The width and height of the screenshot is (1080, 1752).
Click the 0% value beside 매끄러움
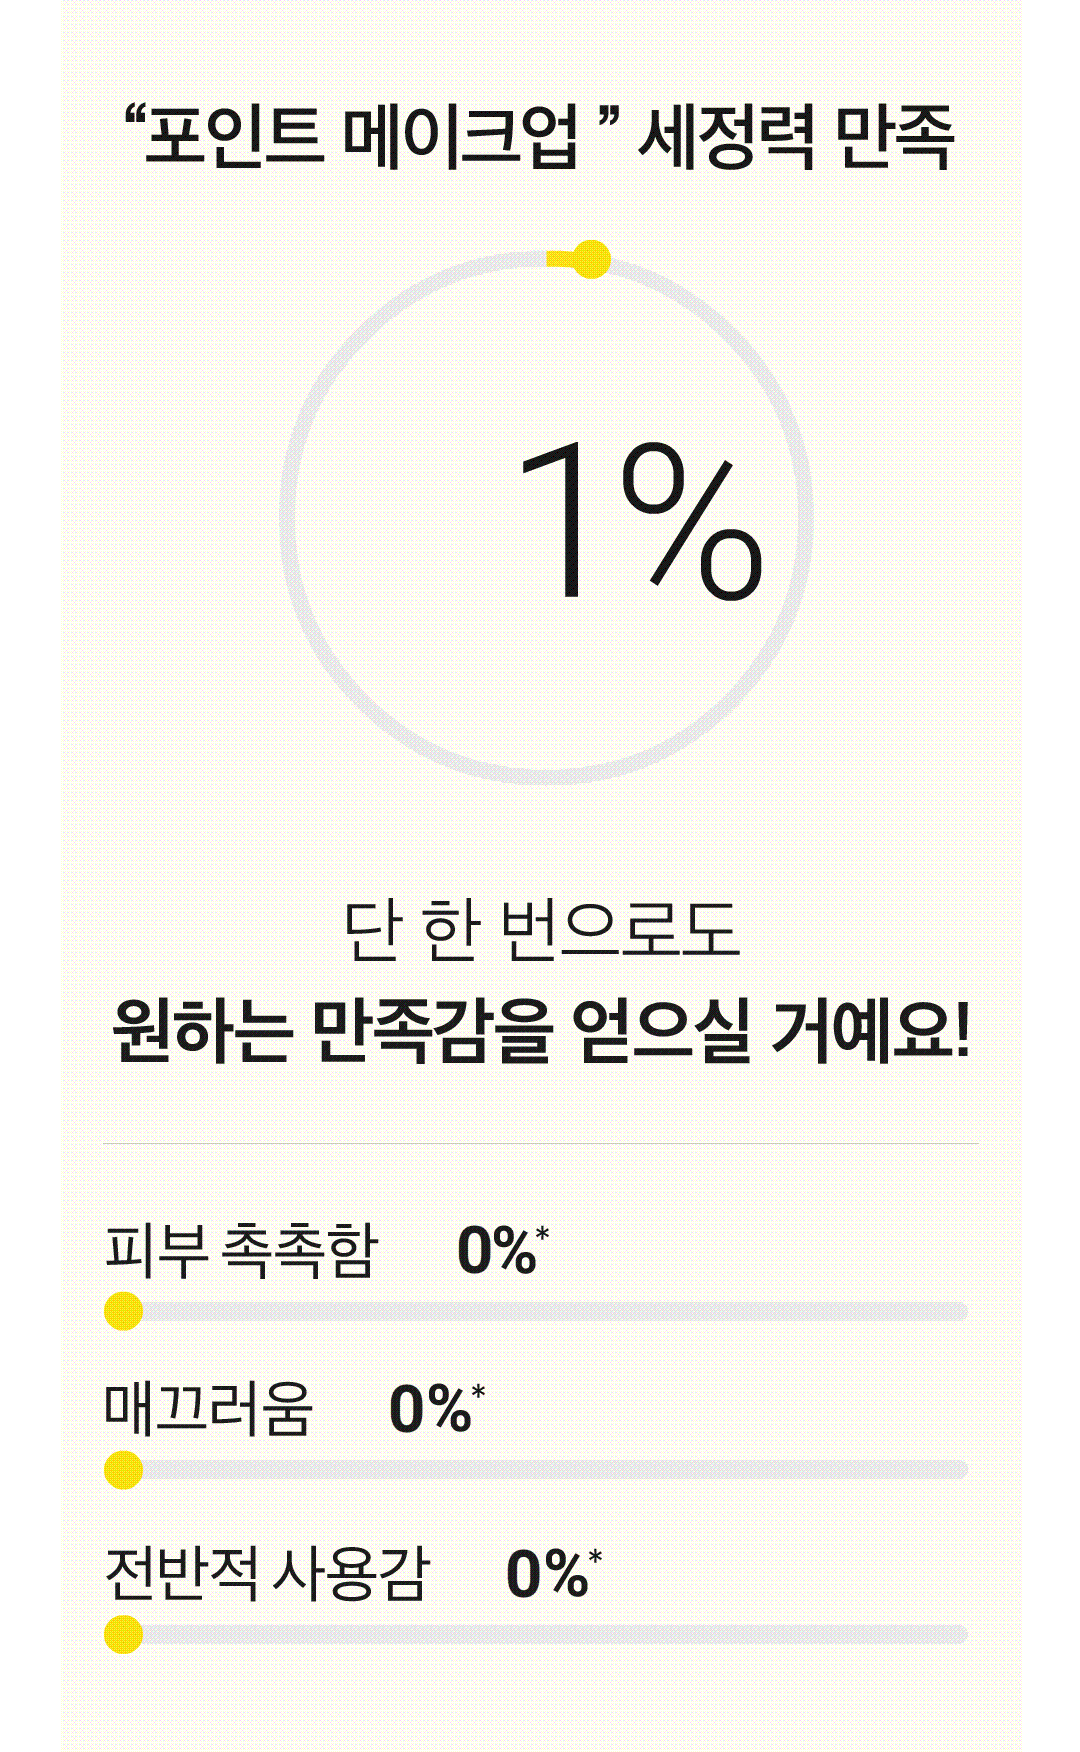(430, 1408)
